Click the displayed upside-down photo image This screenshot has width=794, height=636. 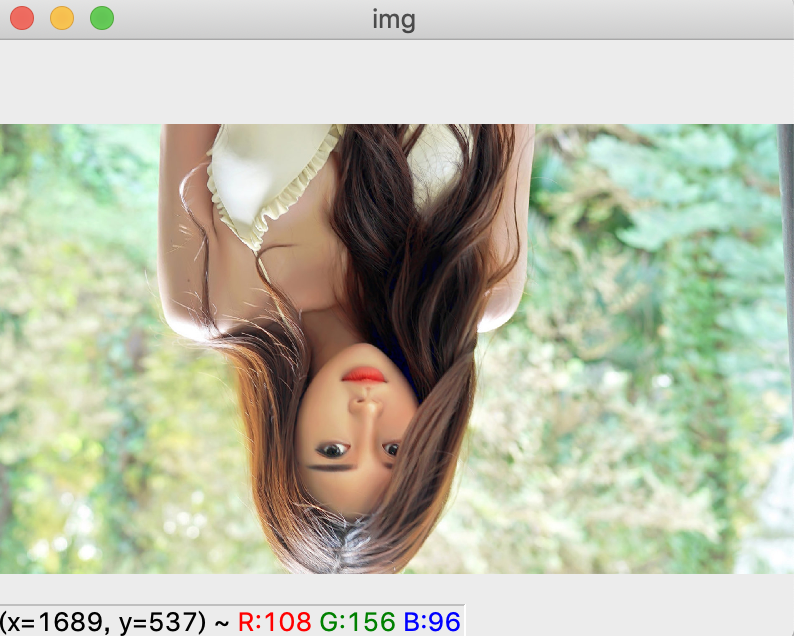397,349
